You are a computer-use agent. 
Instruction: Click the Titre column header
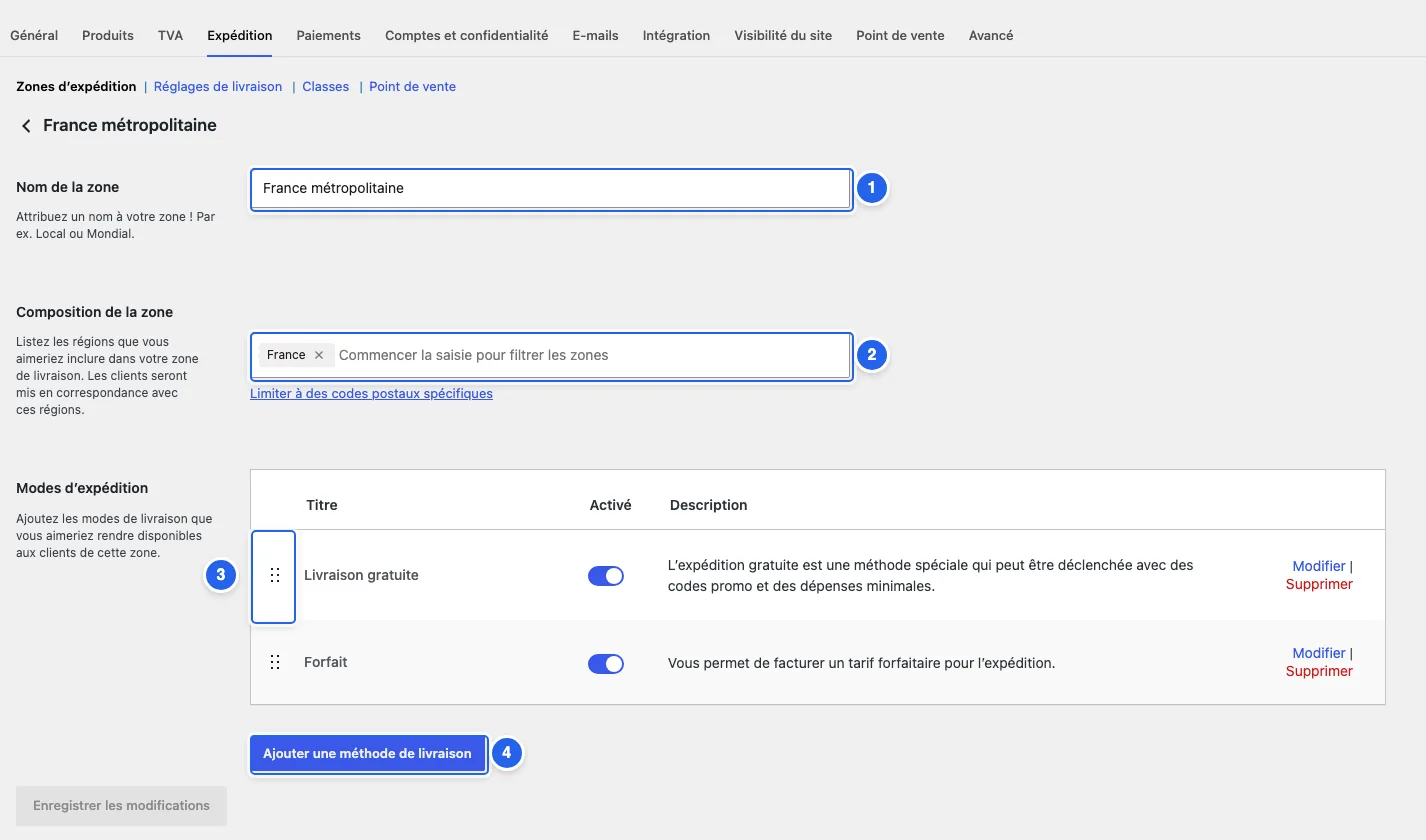pos(322,506)
